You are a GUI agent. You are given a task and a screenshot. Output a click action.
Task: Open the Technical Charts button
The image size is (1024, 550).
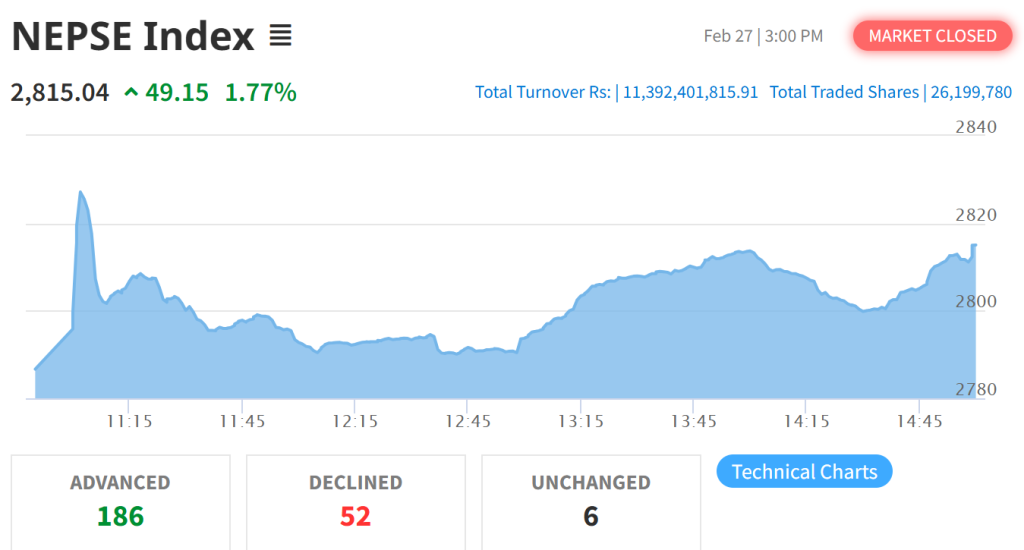(x=804, y=471)
